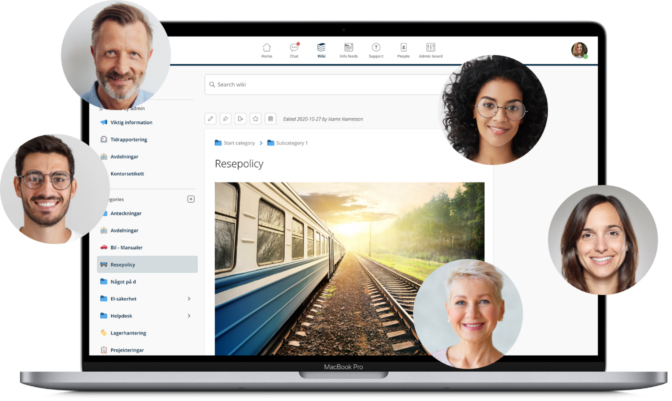Open the Support help icon
Screen dimensions: 672x401
376,49
